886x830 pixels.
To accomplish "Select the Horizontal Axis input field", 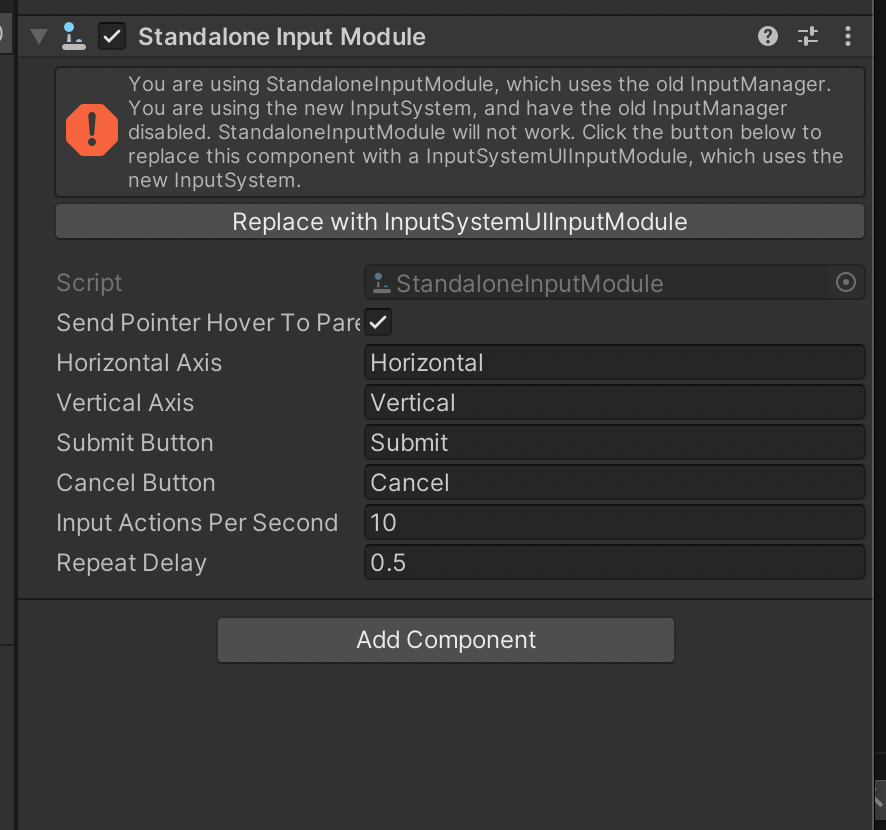I will 615,362.
